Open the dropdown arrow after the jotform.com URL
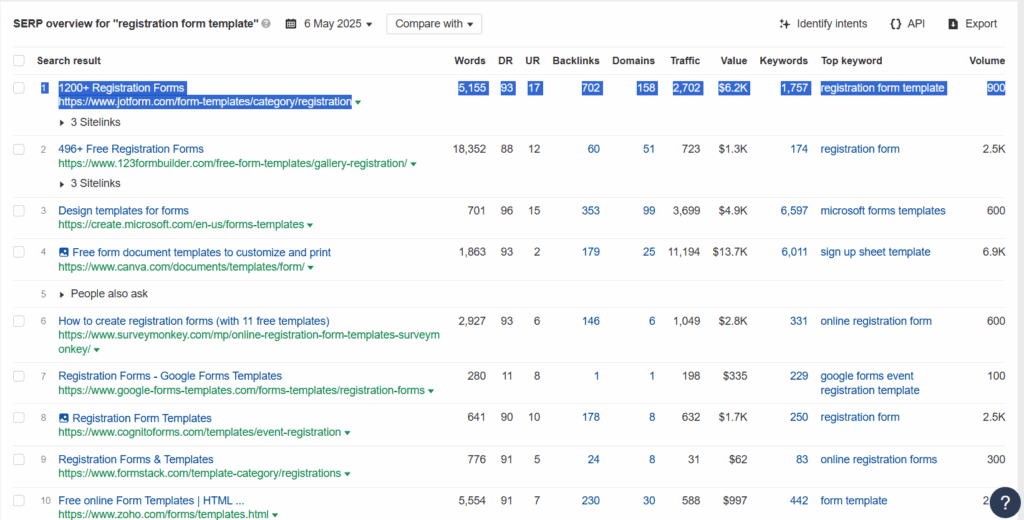 (358, 103)
